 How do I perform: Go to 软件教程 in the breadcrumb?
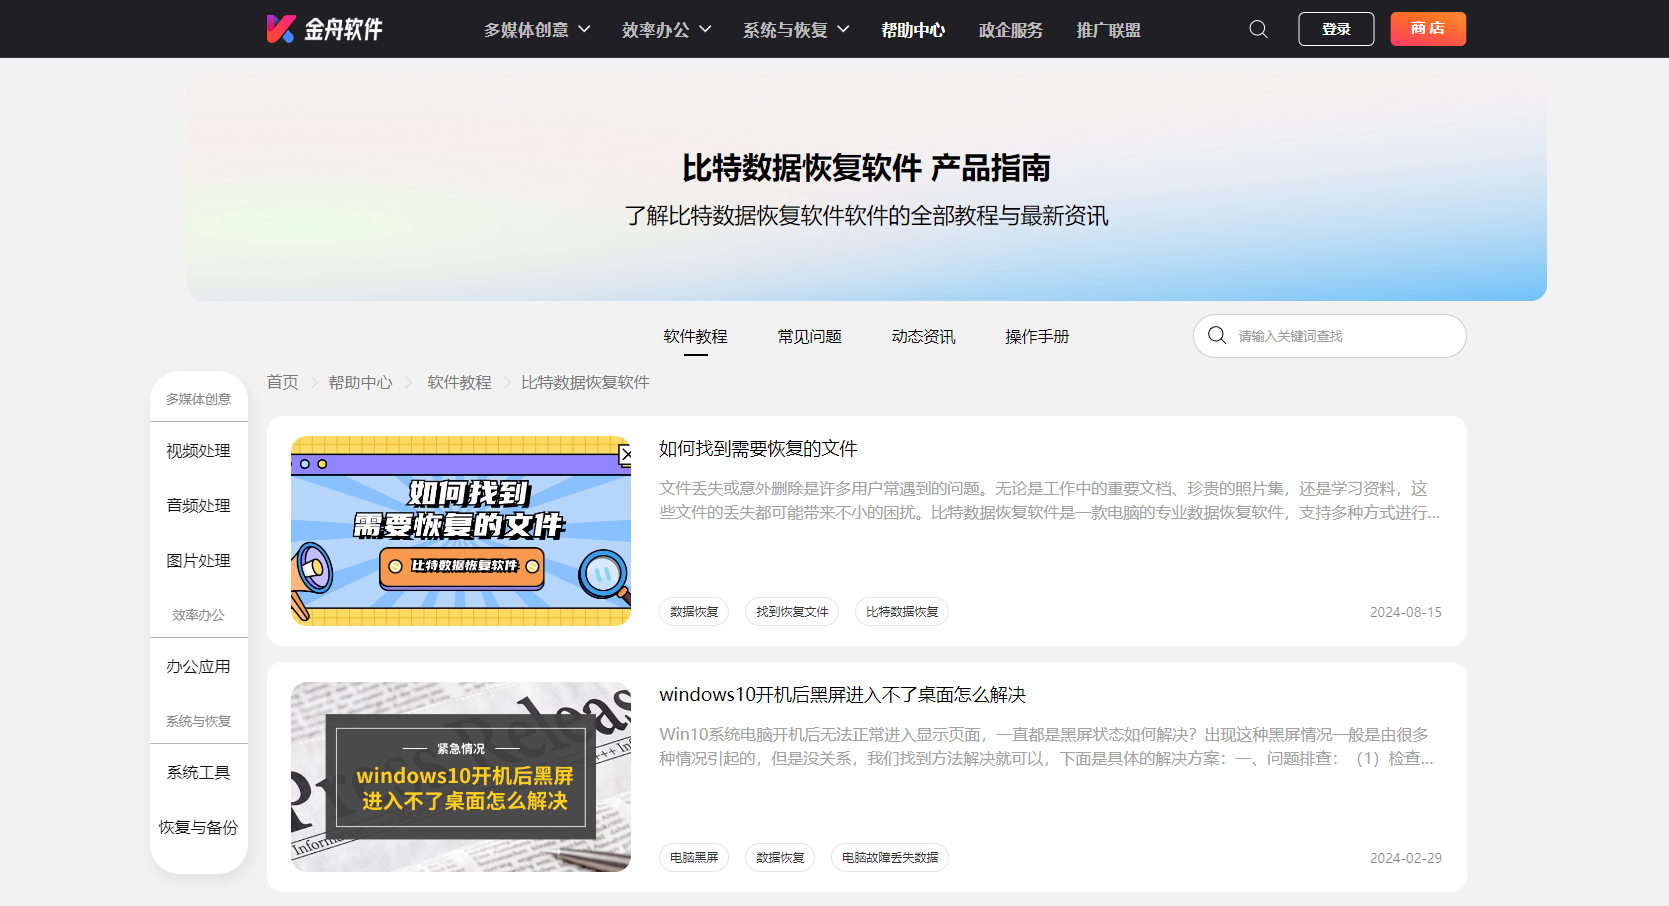coord(459,382)
